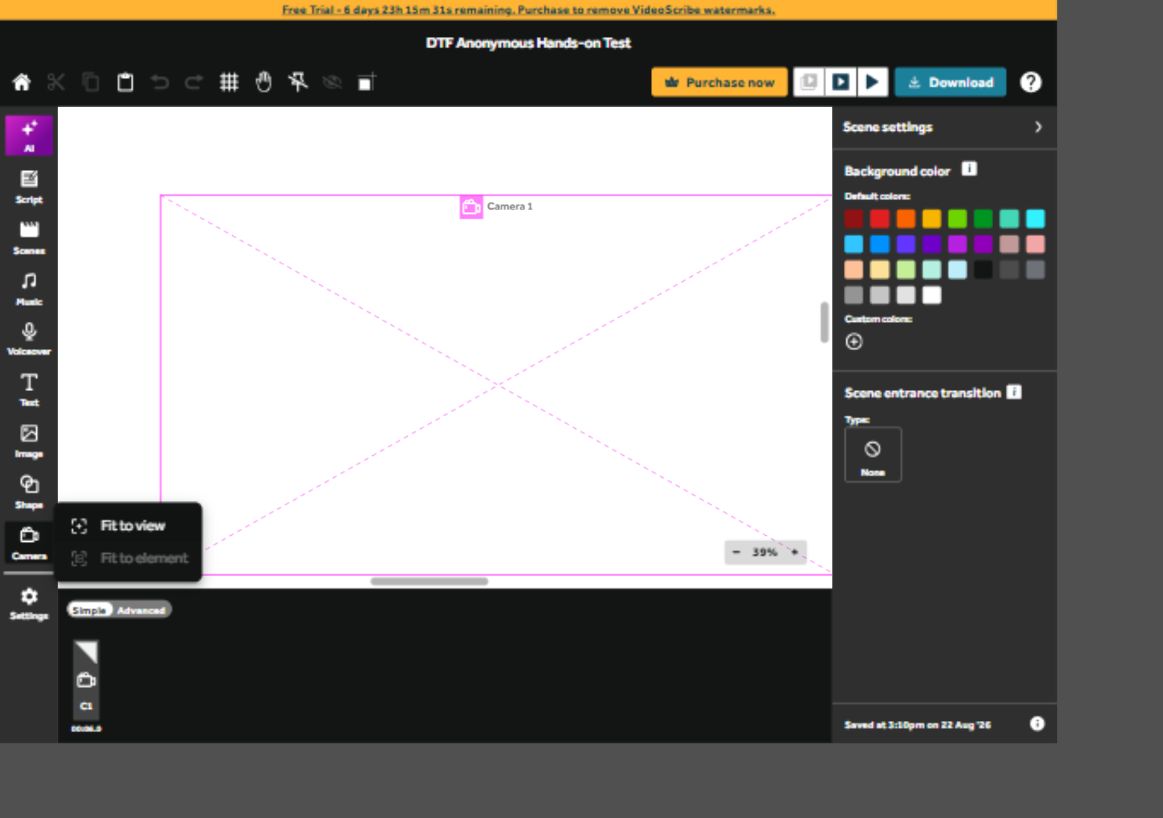Add a custom color
The width and height of the screenshot is (1163, 818).
point(854,341)
